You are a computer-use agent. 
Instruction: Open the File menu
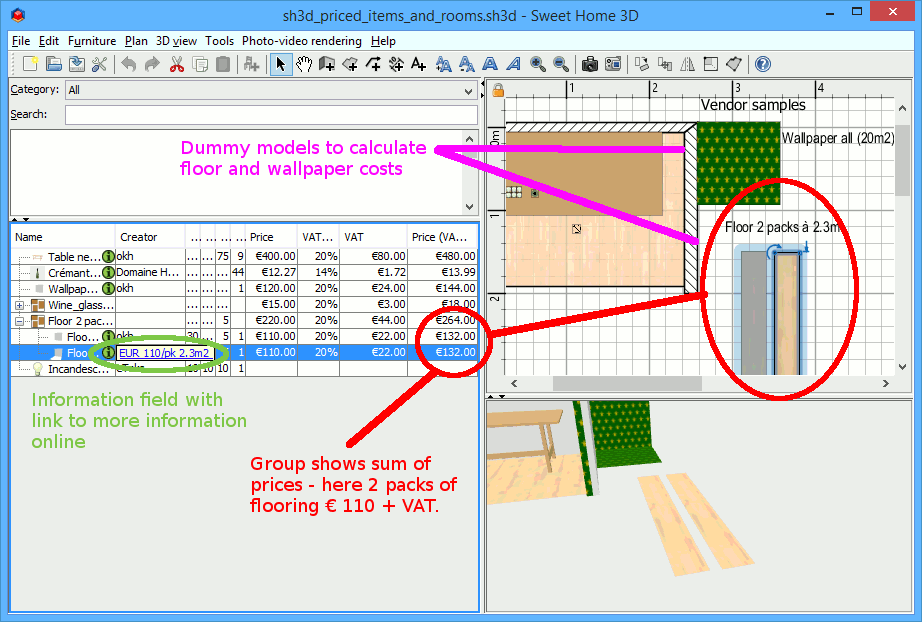tap(21, 41)
